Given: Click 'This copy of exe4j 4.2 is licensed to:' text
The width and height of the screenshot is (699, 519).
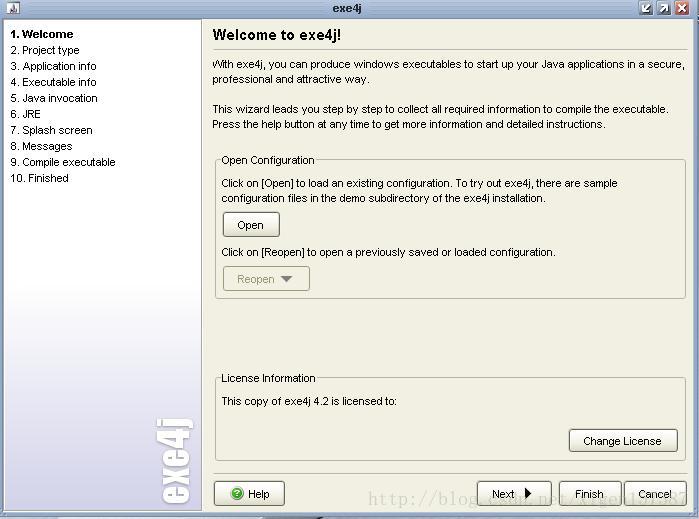Looking at the screenshot, I should [309, 401].
